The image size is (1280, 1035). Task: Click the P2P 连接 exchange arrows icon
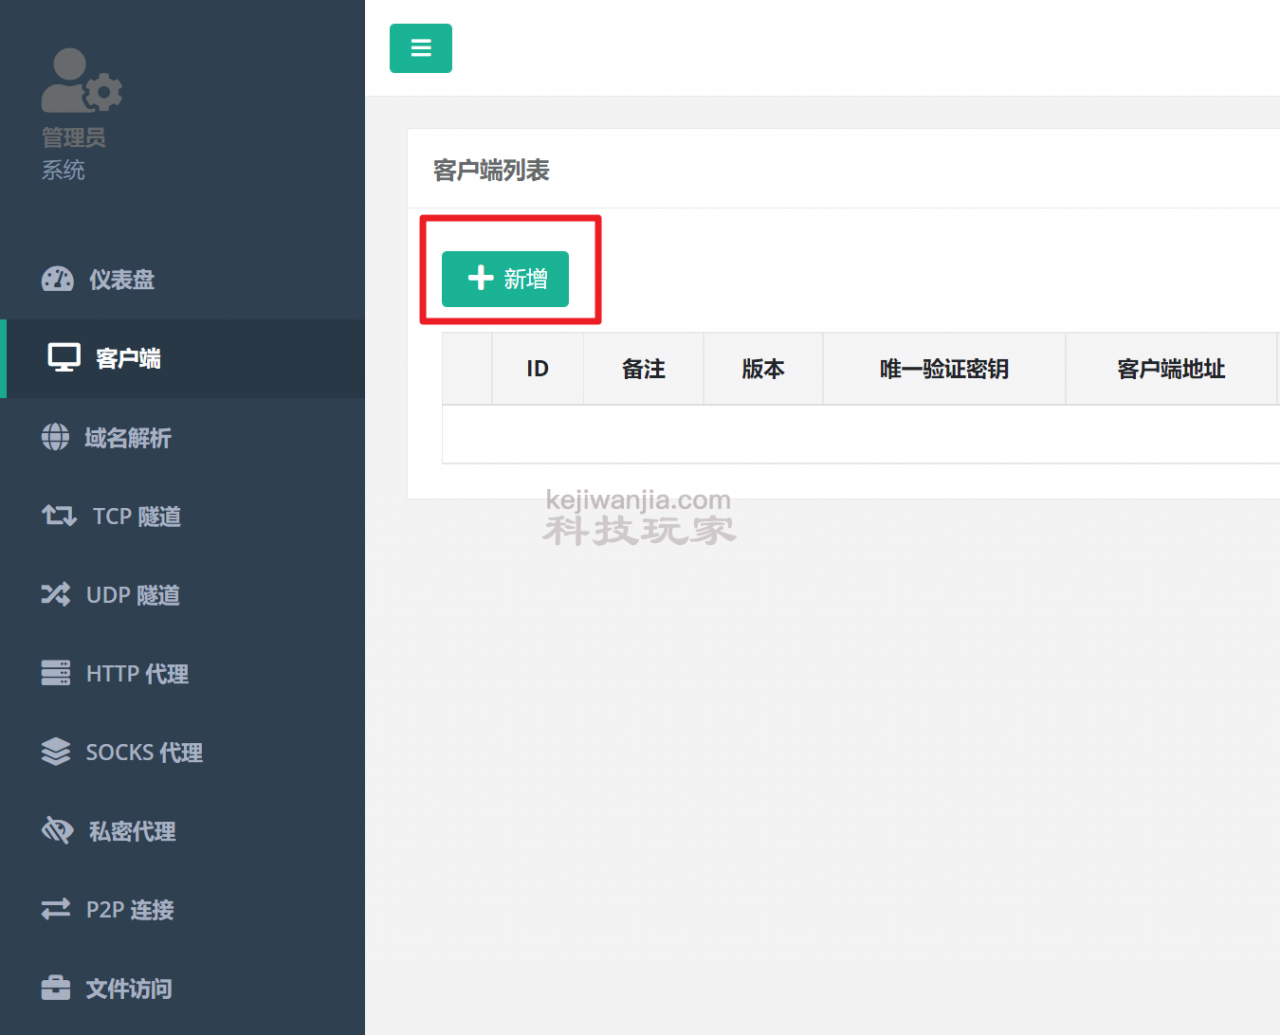click(x=55, y=909)
